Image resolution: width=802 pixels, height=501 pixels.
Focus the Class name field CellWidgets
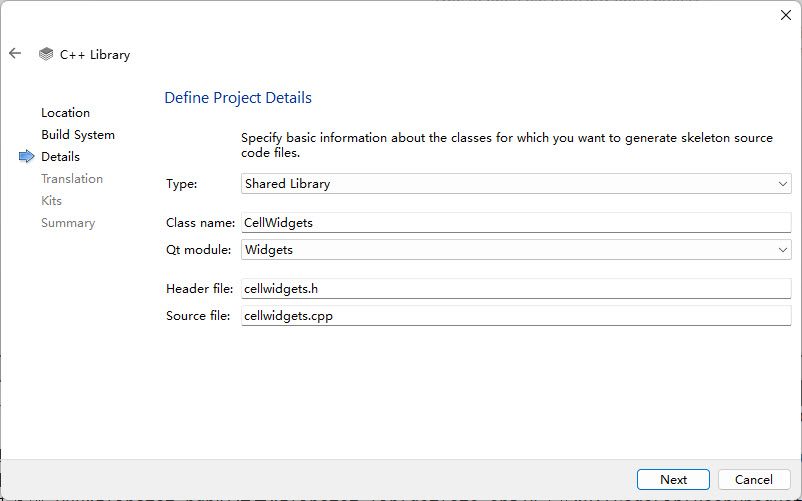516,223
